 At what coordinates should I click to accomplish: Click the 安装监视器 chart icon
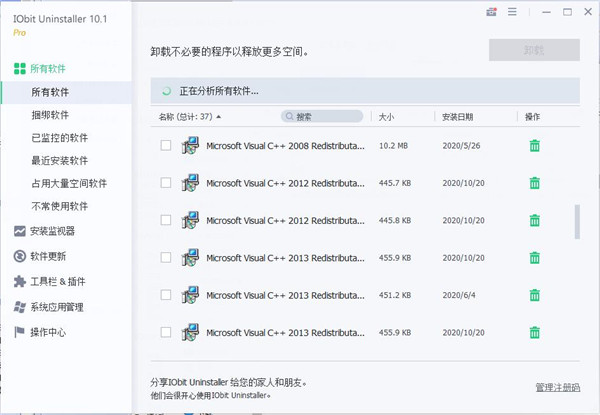[x=20, y=231]
